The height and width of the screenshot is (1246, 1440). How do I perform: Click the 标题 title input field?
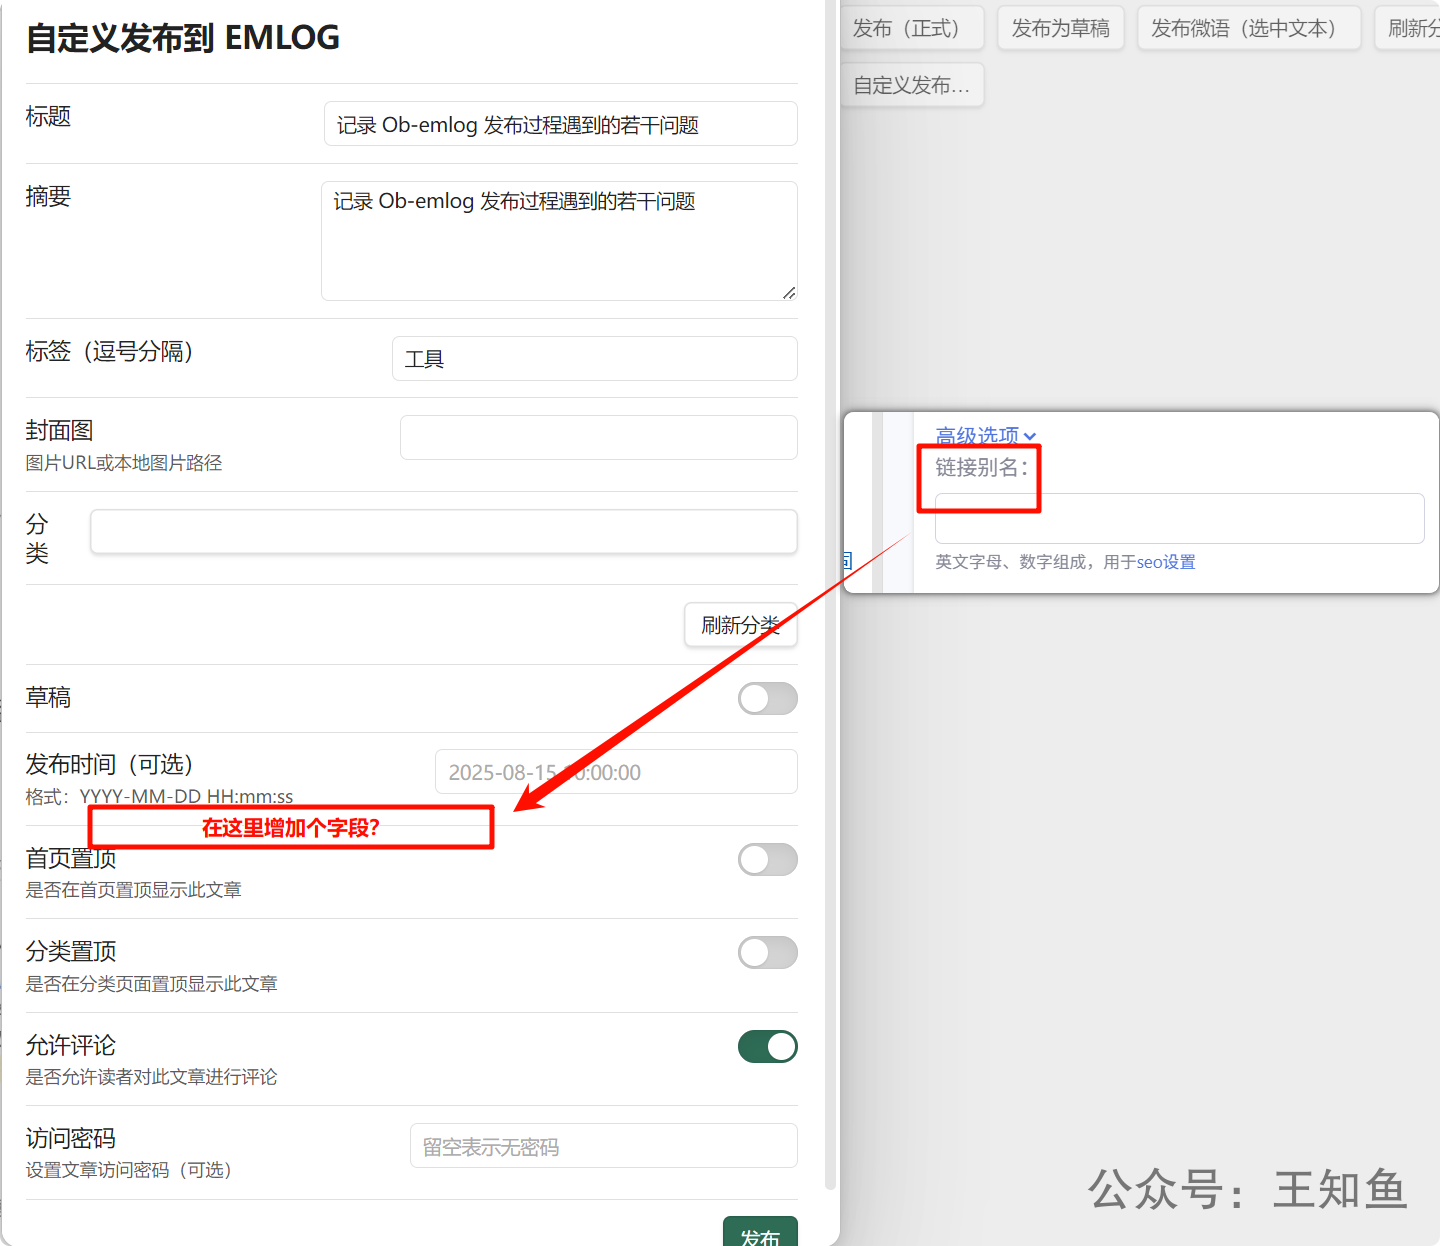560,124
